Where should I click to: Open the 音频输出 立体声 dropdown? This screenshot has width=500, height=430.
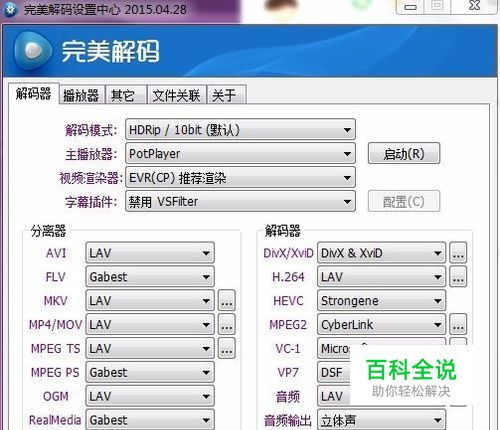[381, 420]
